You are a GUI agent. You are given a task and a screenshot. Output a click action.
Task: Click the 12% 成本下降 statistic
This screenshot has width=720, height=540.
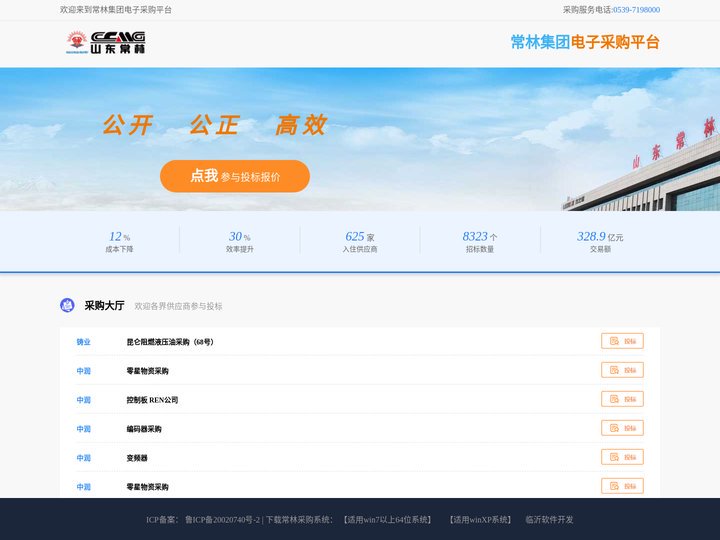pos(119,242)
